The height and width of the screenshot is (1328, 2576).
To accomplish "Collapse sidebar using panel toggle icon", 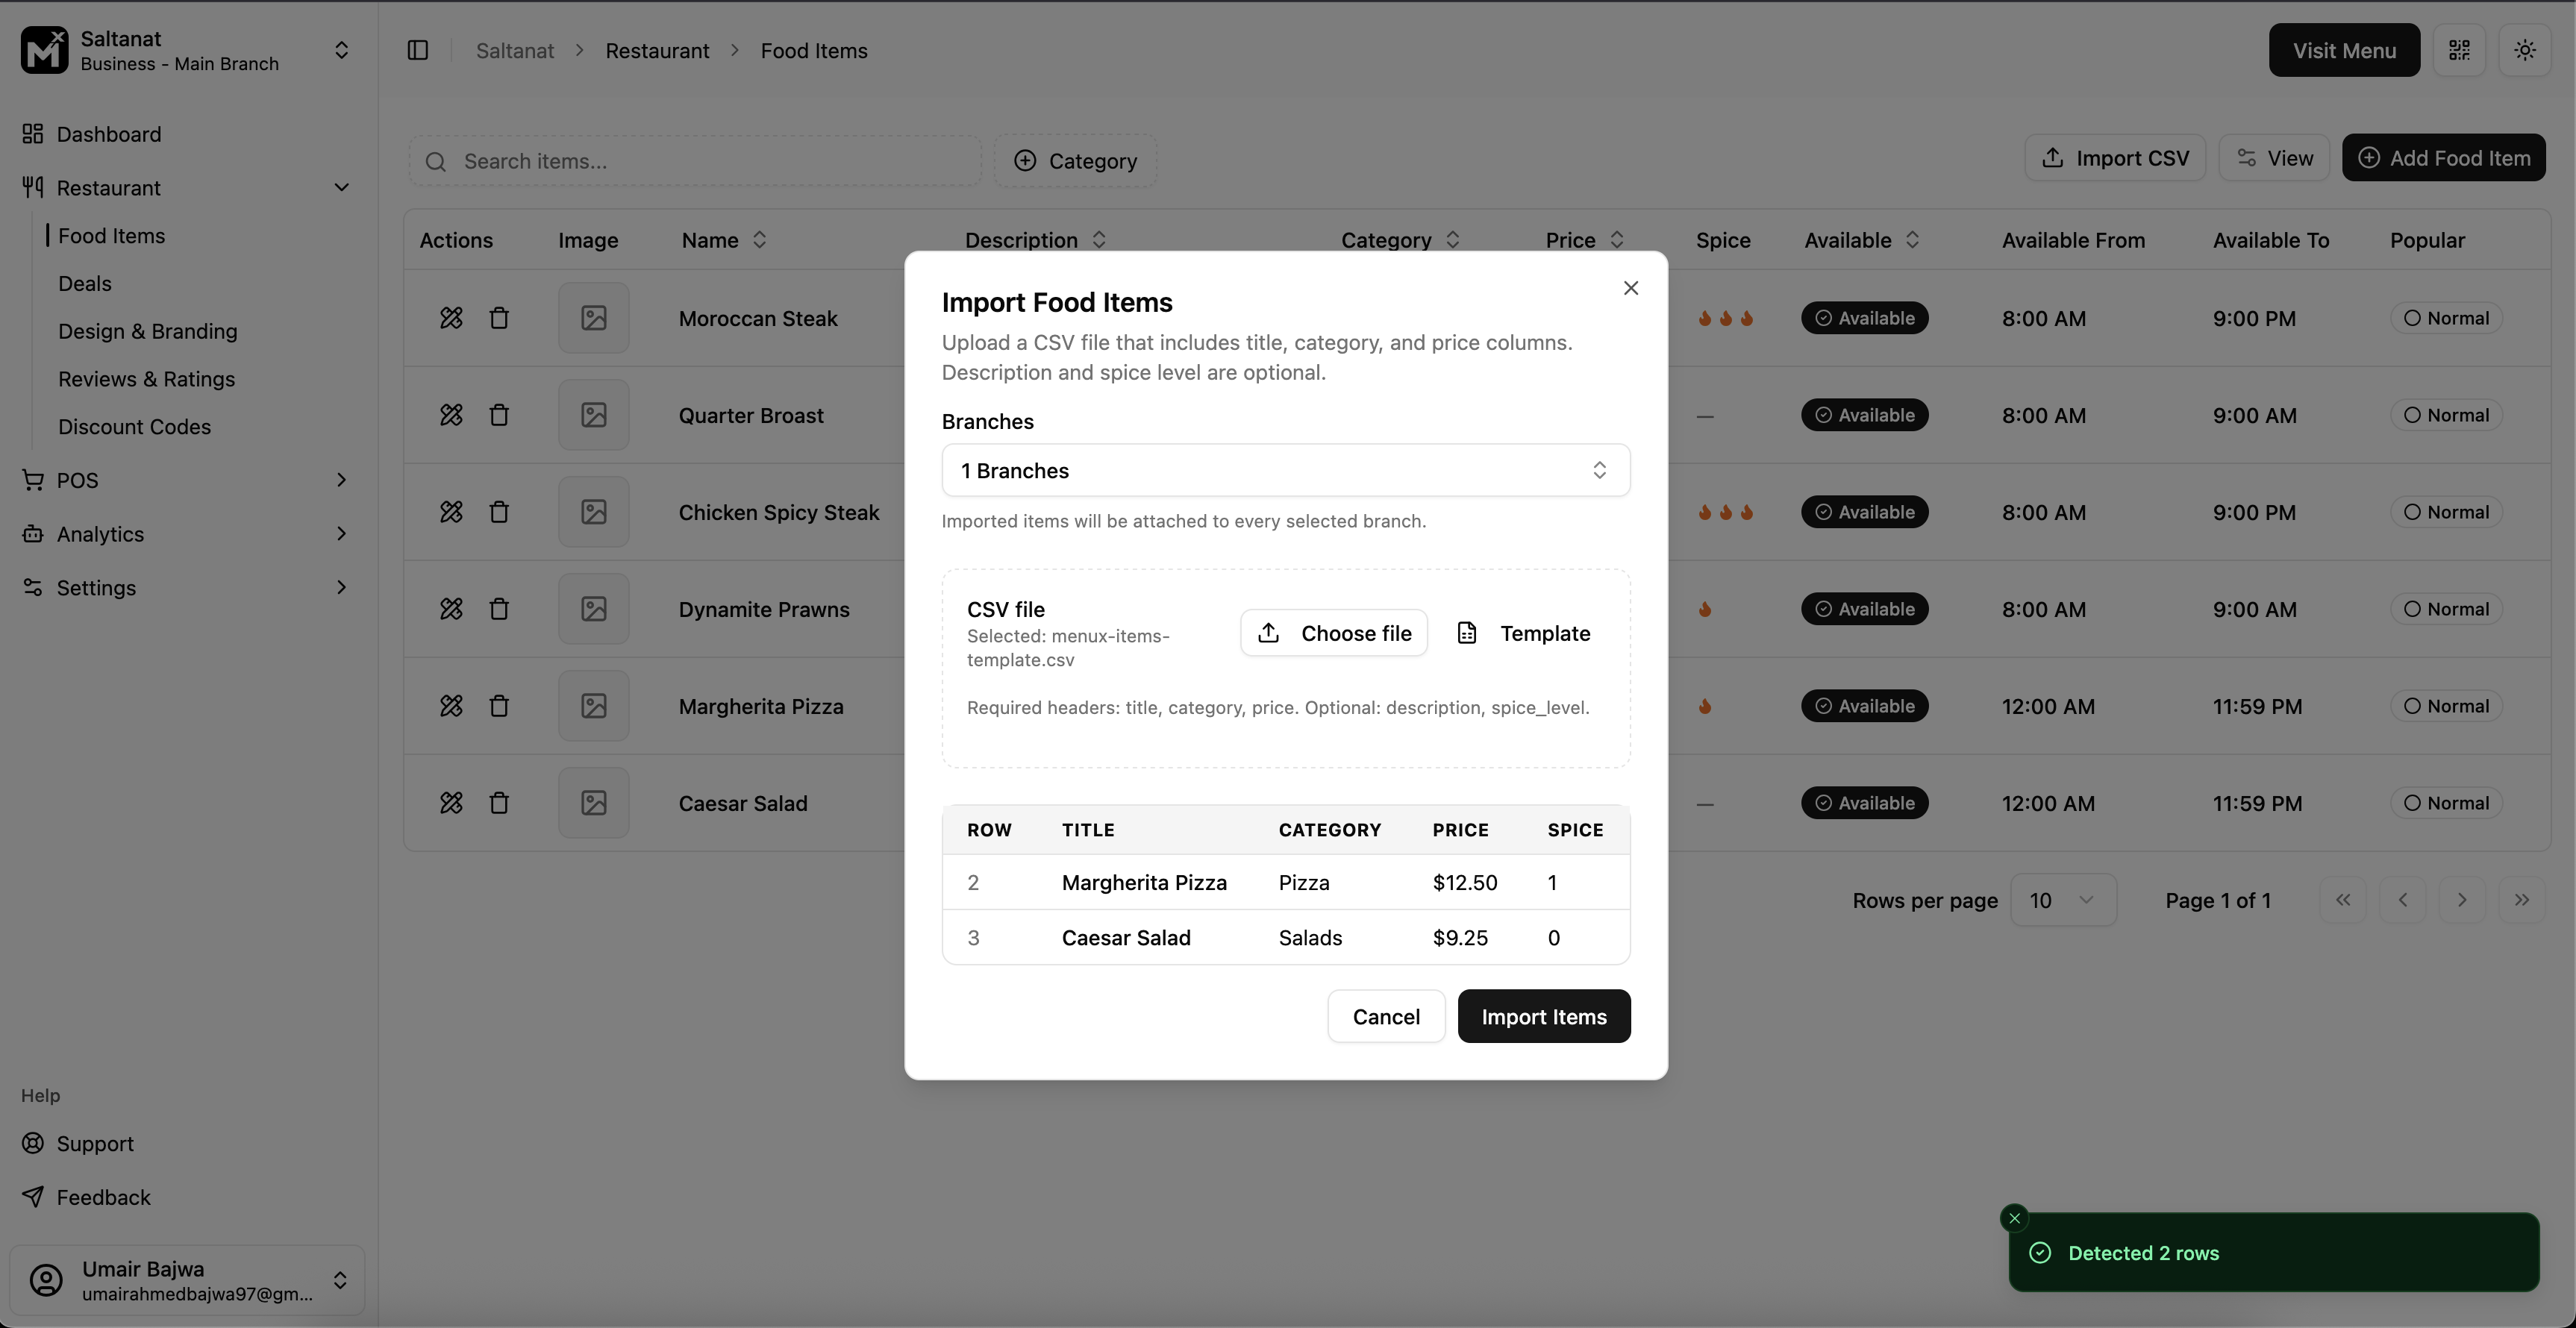I will click(418, 50).
